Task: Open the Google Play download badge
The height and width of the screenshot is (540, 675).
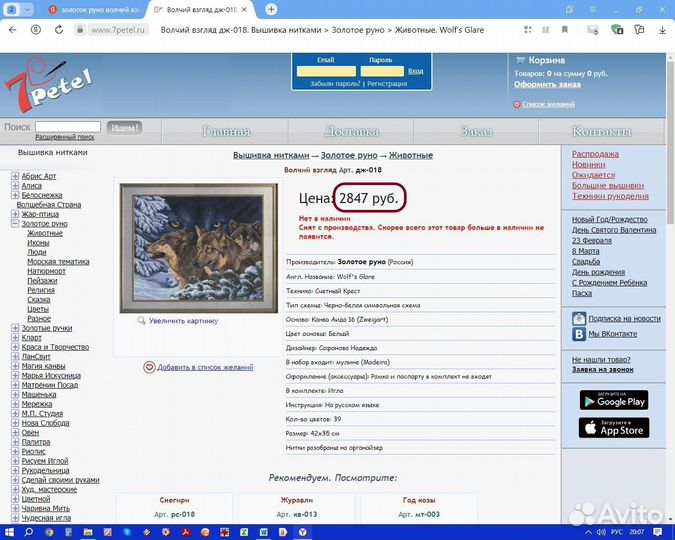Action: 613,399
